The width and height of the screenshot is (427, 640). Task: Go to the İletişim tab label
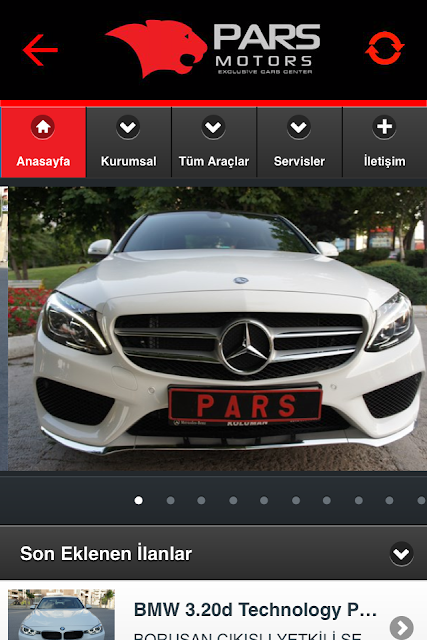385,161
